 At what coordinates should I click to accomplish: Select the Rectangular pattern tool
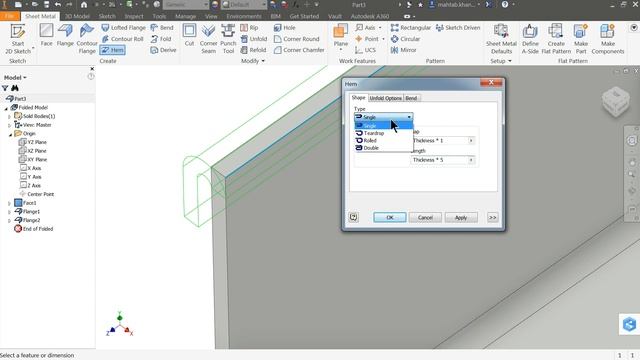point(411,28)
